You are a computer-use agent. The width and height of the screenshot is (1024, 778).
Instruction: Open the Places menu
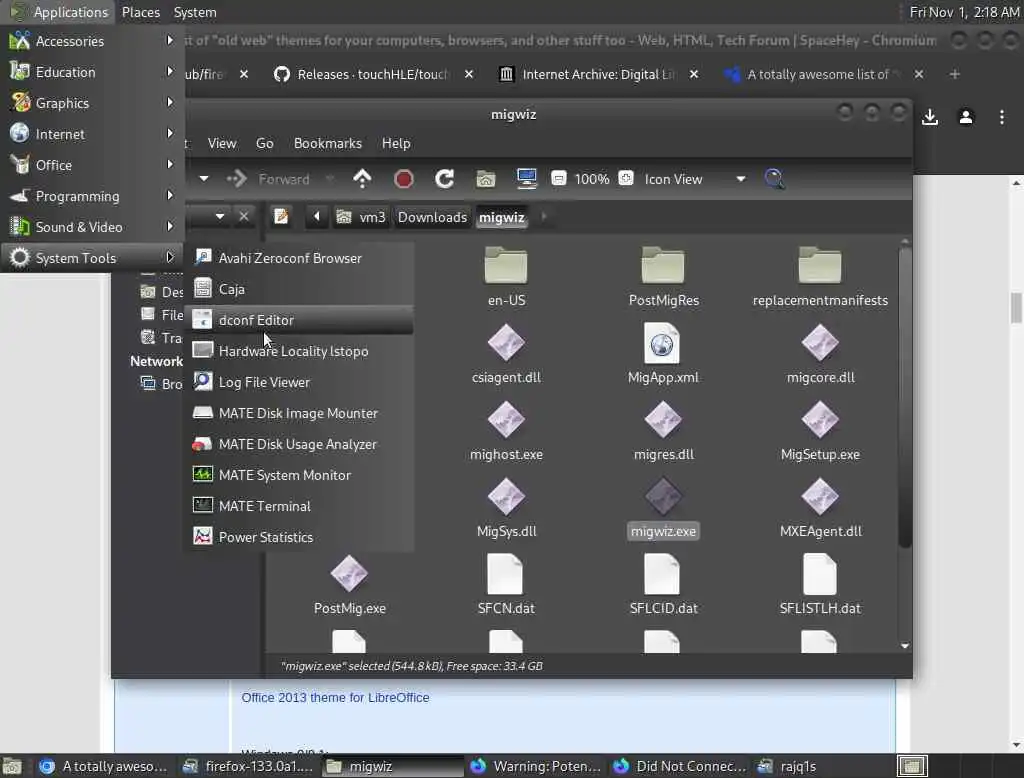[140, 12]
